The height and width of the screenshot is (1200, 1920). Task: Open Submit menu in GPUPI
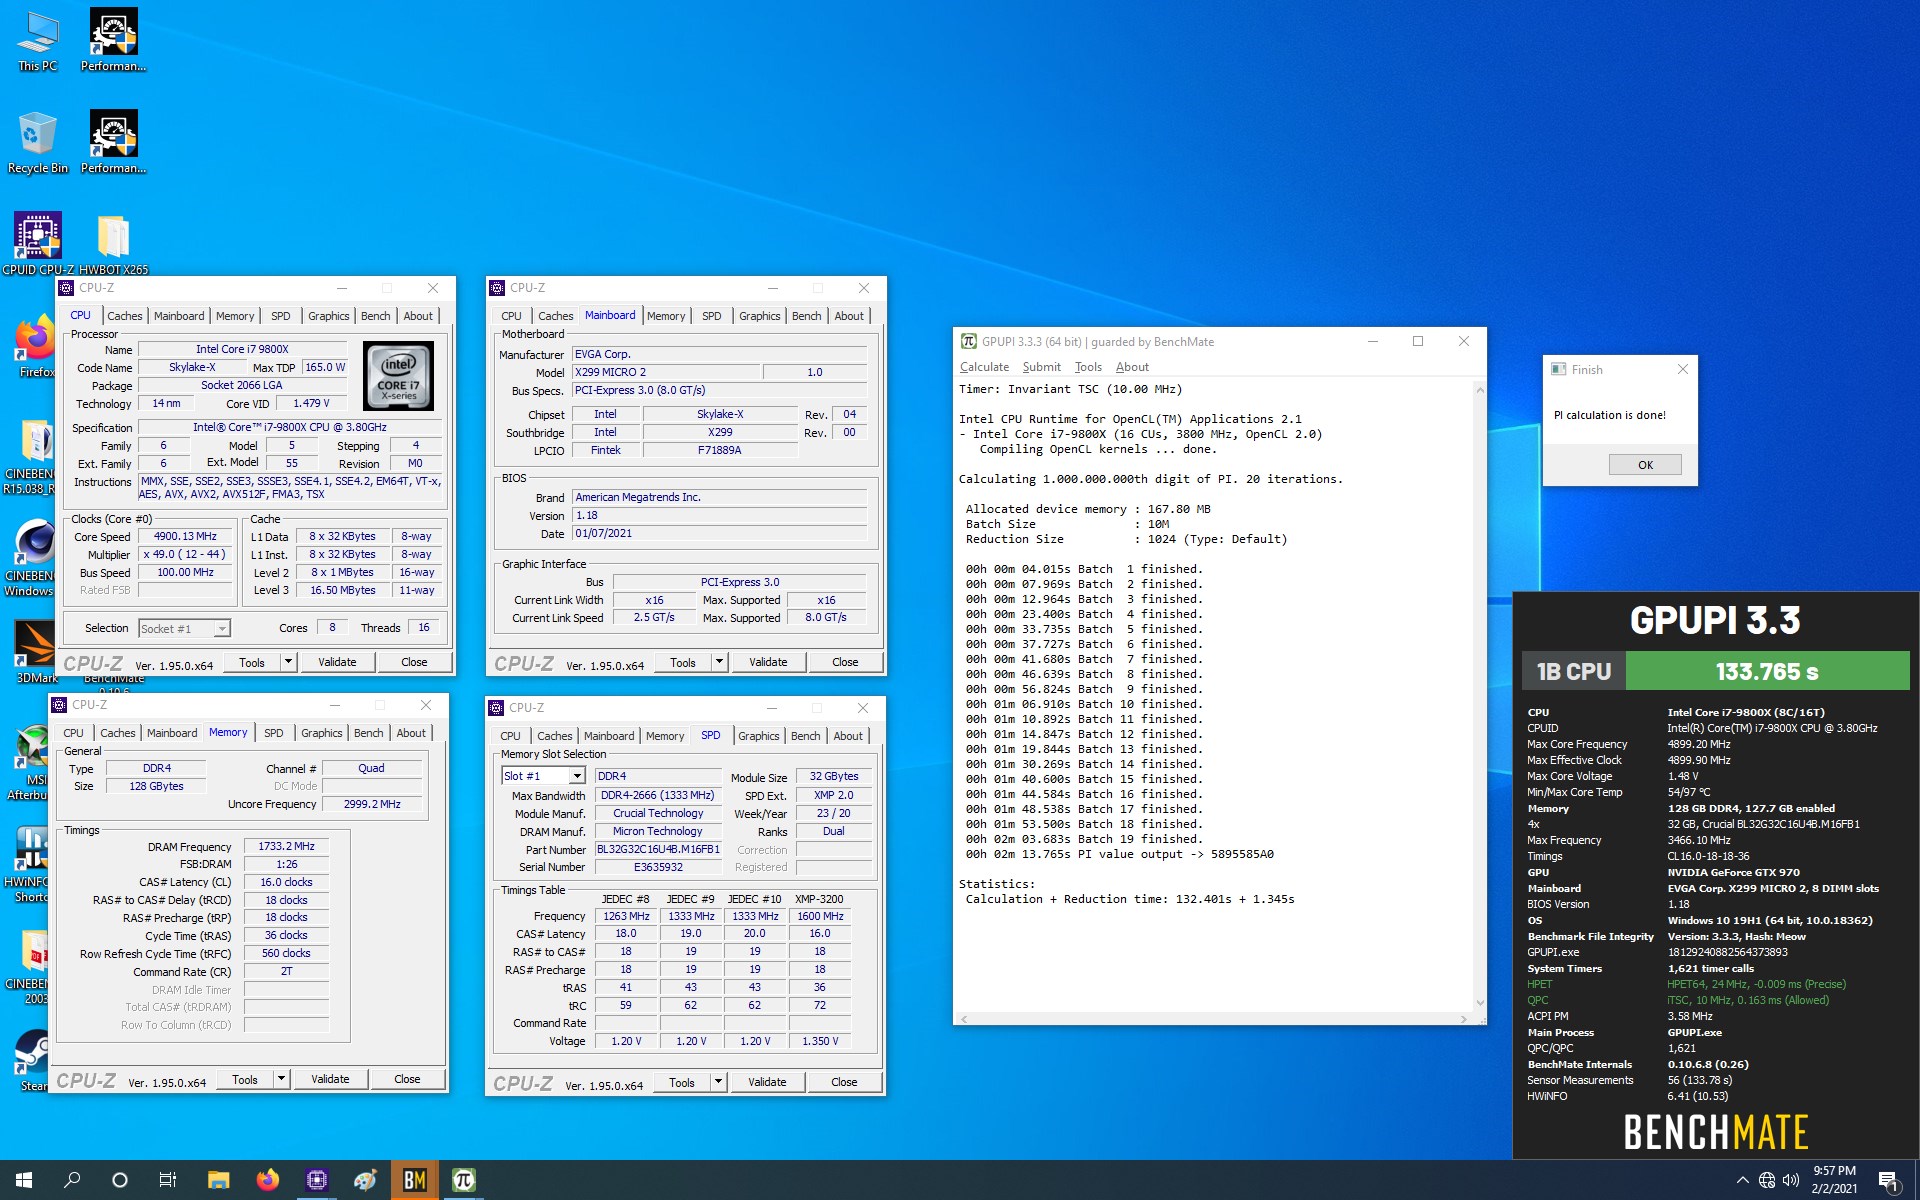tap(1041, 367)
